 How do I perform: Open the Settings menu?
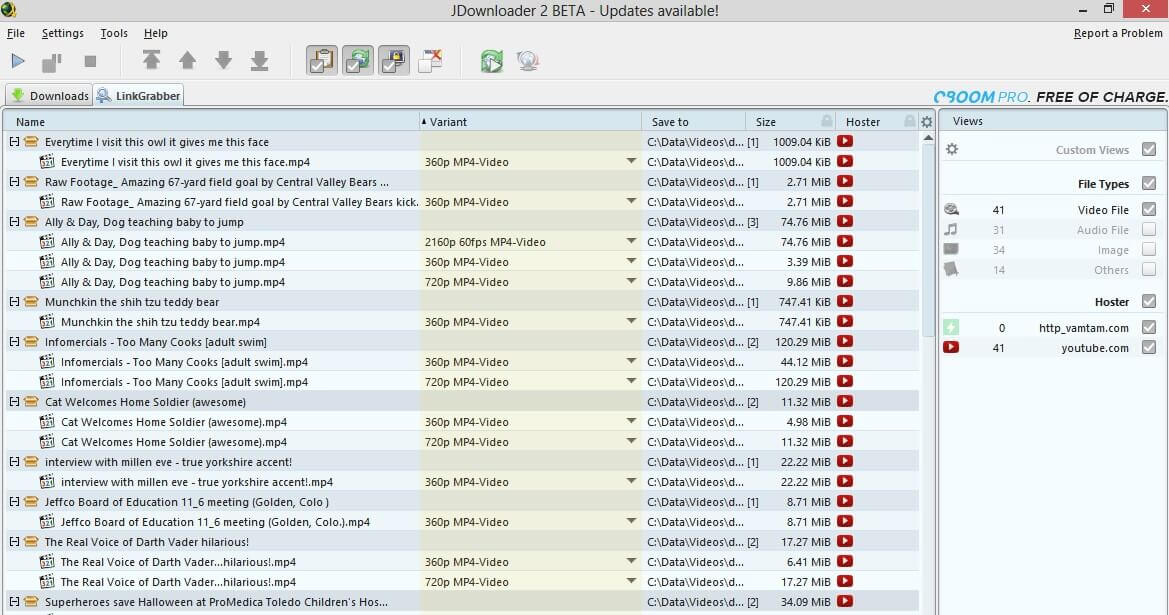click(62, 32)
